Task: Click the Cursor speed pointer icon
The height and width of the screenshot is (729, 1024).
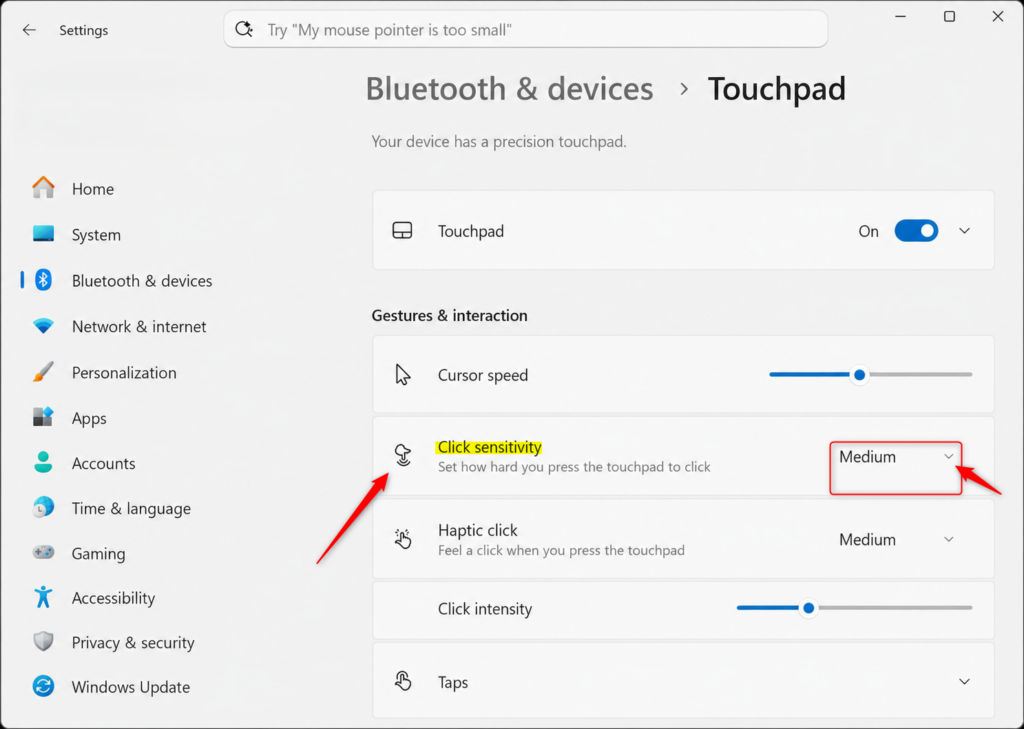Action: tap(403, 375)
